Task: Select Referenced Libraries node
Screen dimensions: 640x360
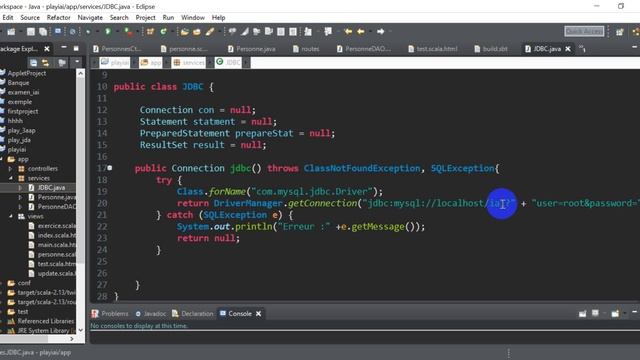Action: pos(41,321)
